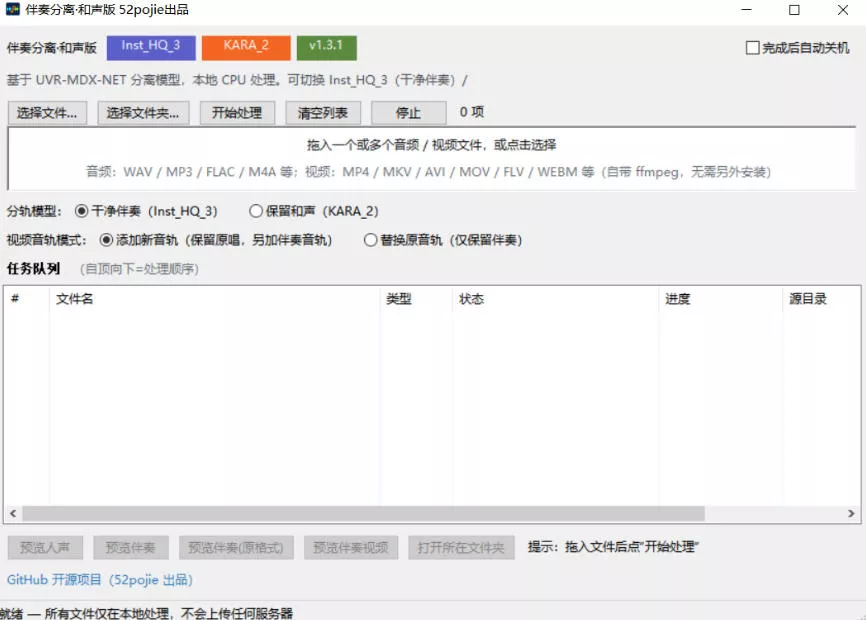Click the 停止 stop button
Screen dimensions: 866x620
point(408,113)
